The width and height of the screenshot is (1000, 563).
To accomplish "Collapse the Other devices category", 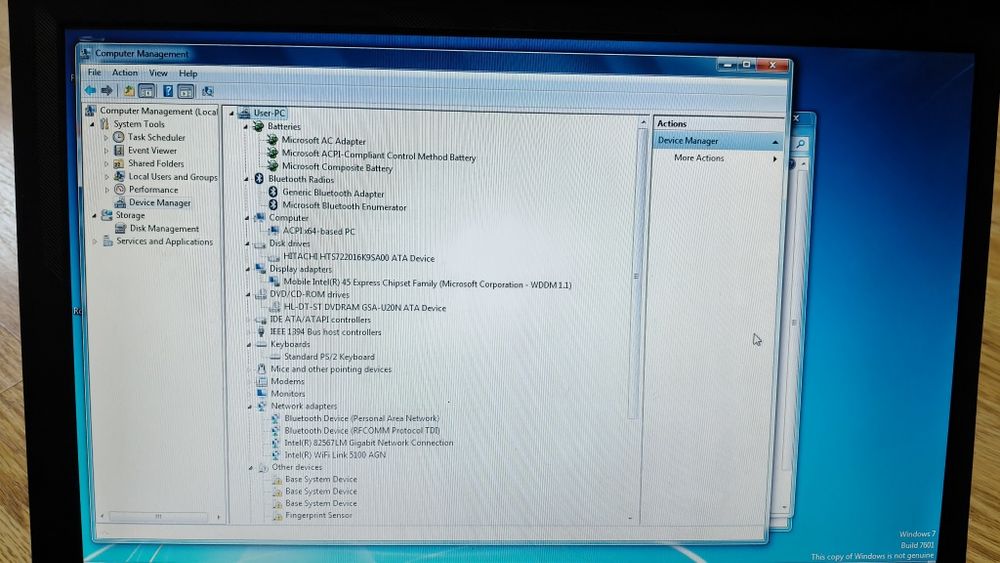I will pos(251,467).
